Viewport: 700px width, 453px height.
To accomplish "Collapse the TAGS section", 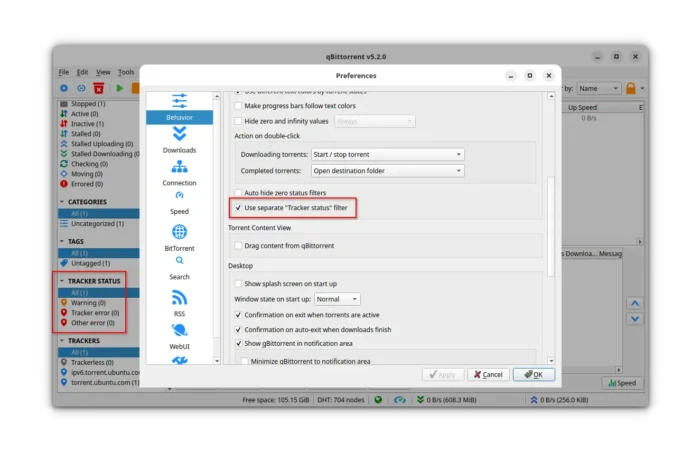I will point(62,241).
